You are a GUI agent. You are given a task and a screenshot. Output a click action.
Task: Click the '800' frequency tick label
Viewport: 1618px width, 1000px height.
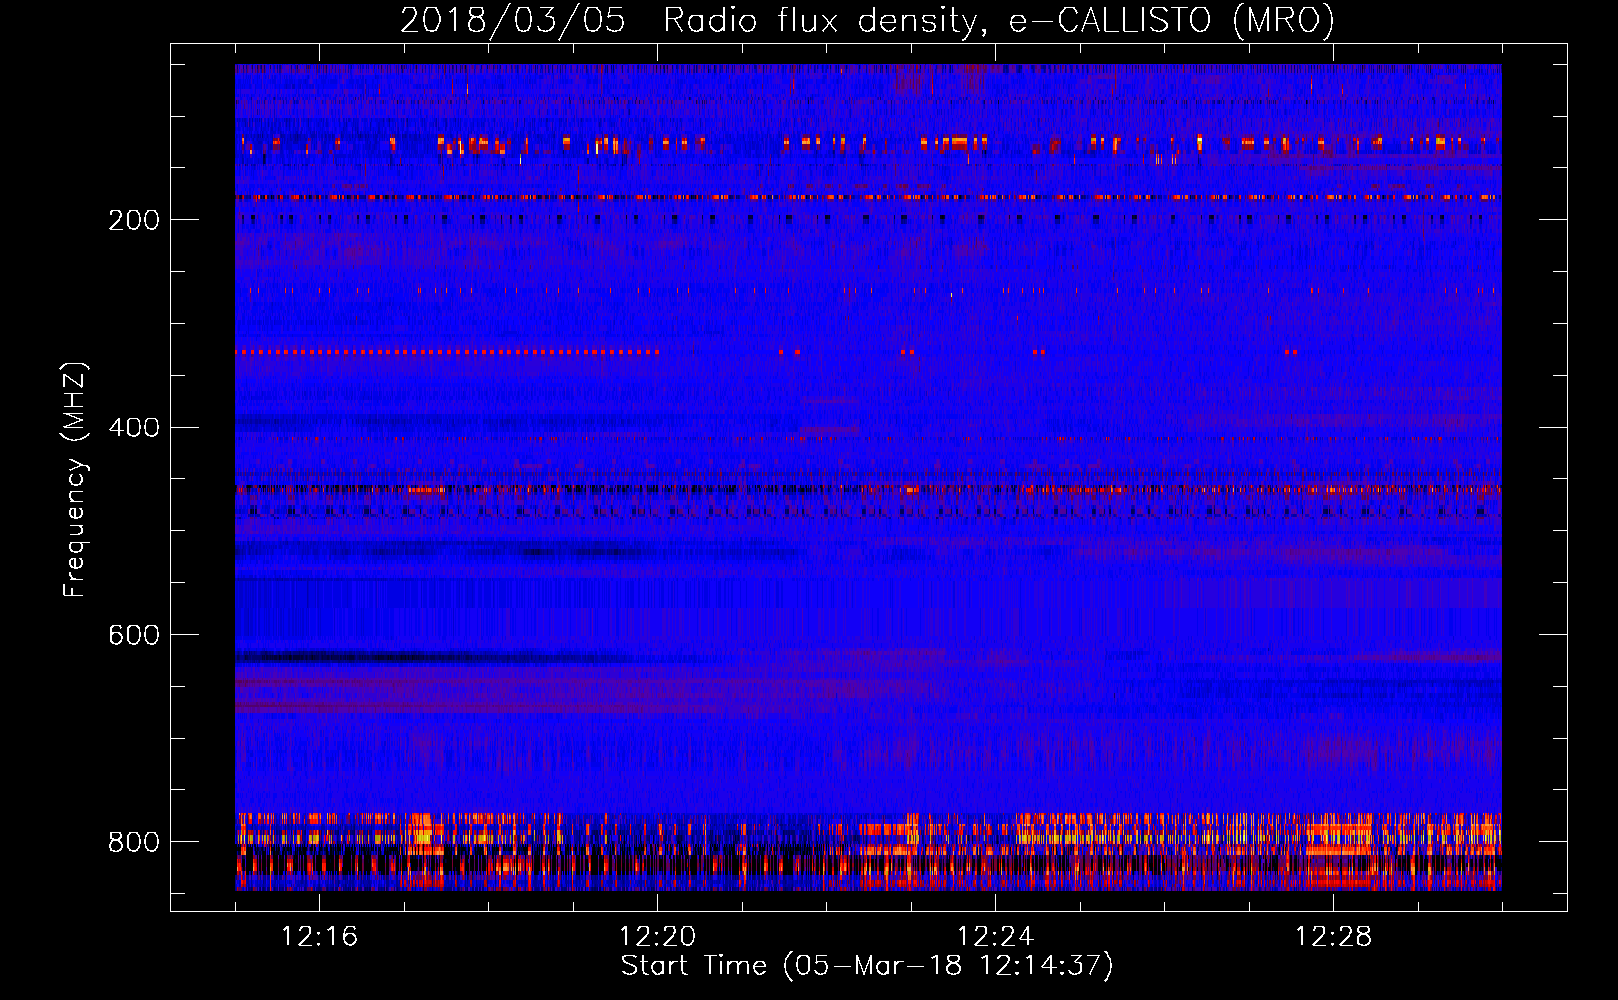(x=134, y=843)
